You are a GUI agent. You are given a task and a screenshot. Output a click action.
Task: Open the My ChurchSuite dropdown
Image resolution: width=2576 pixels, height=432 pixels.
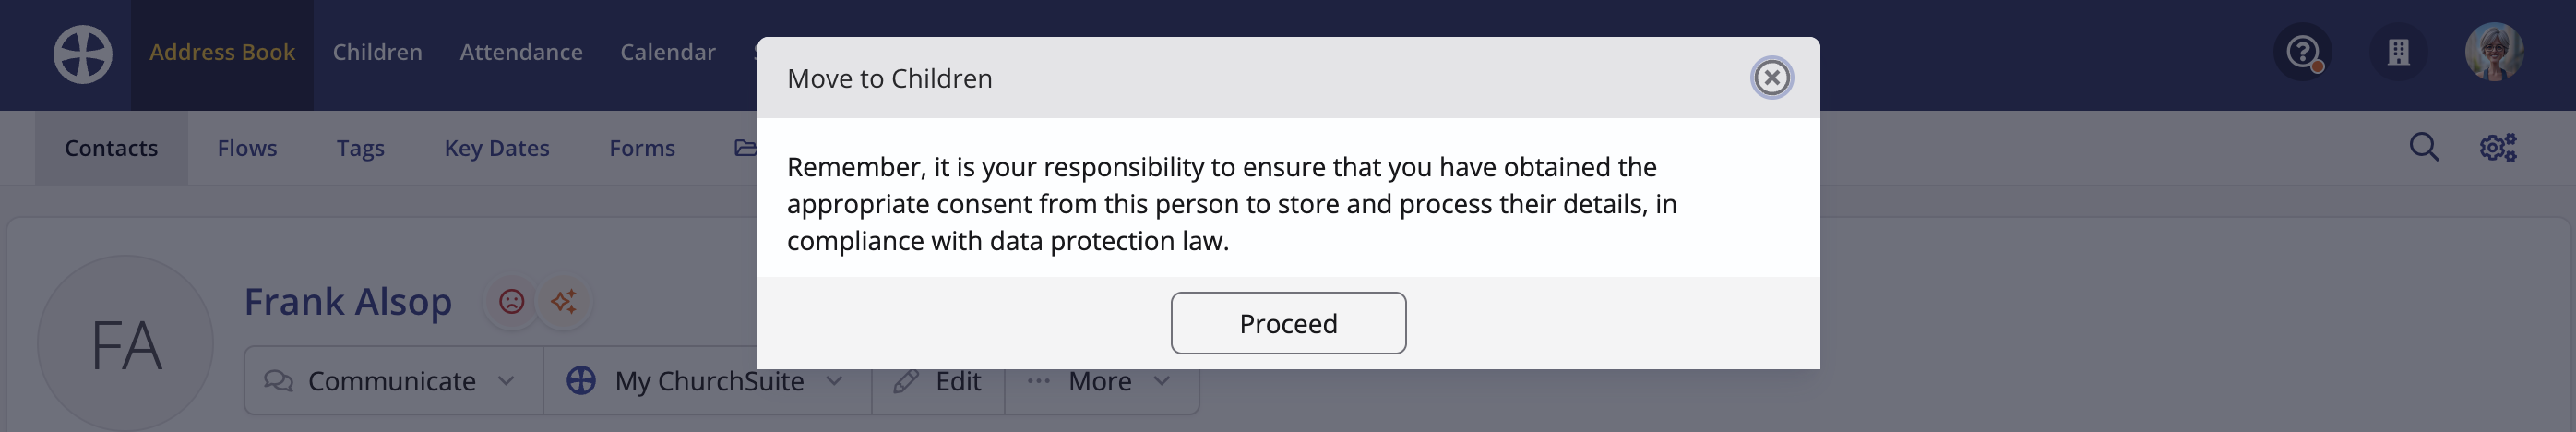(x=707, y=381)
